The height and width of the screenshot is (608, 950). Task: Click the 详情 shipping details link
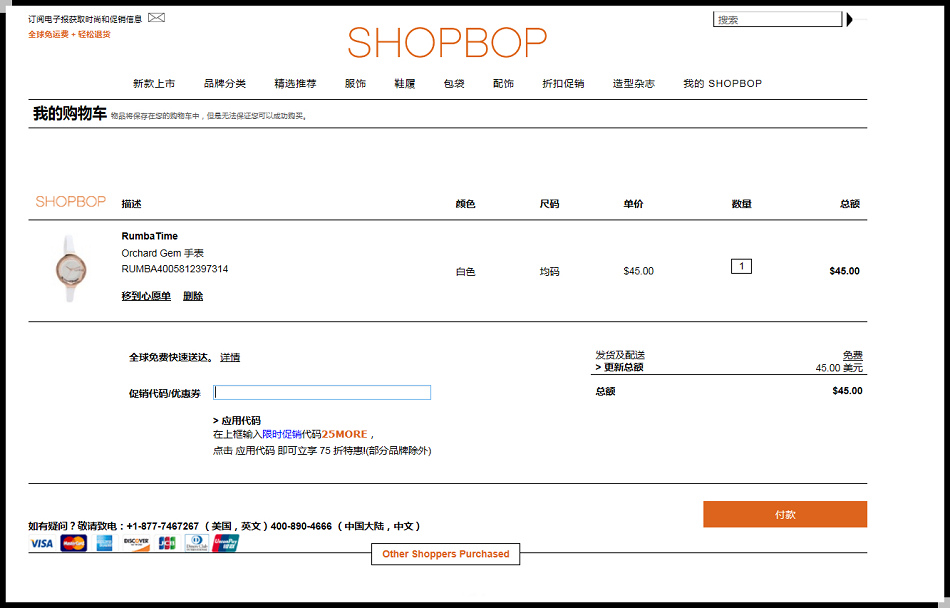click(x=230, y=357)
